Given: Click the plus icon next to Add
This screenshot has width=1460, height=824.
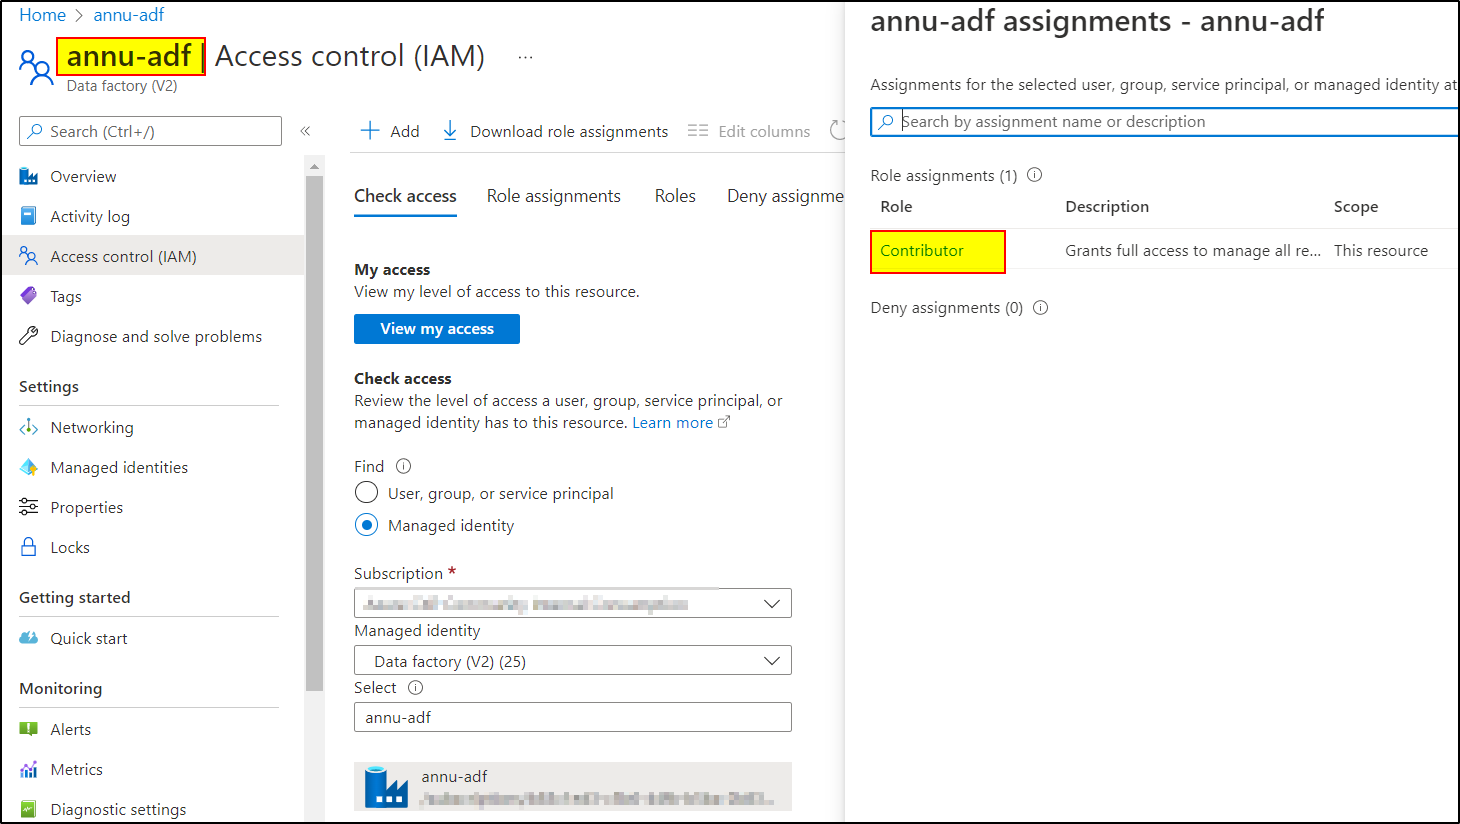Looking at the screenshot, I should coord(370,131).
